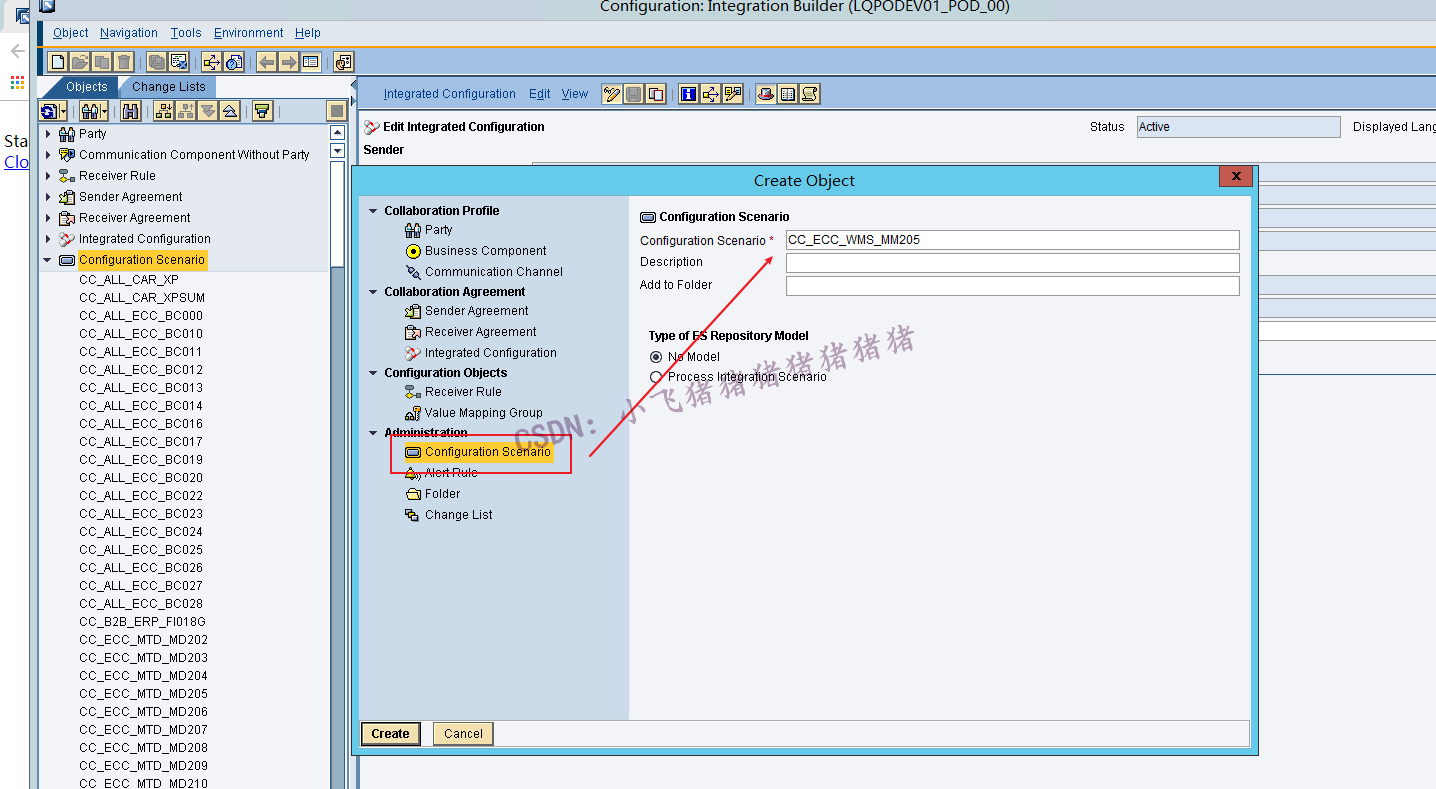
Task: Click the blue information icon
Action: [688, 94]
